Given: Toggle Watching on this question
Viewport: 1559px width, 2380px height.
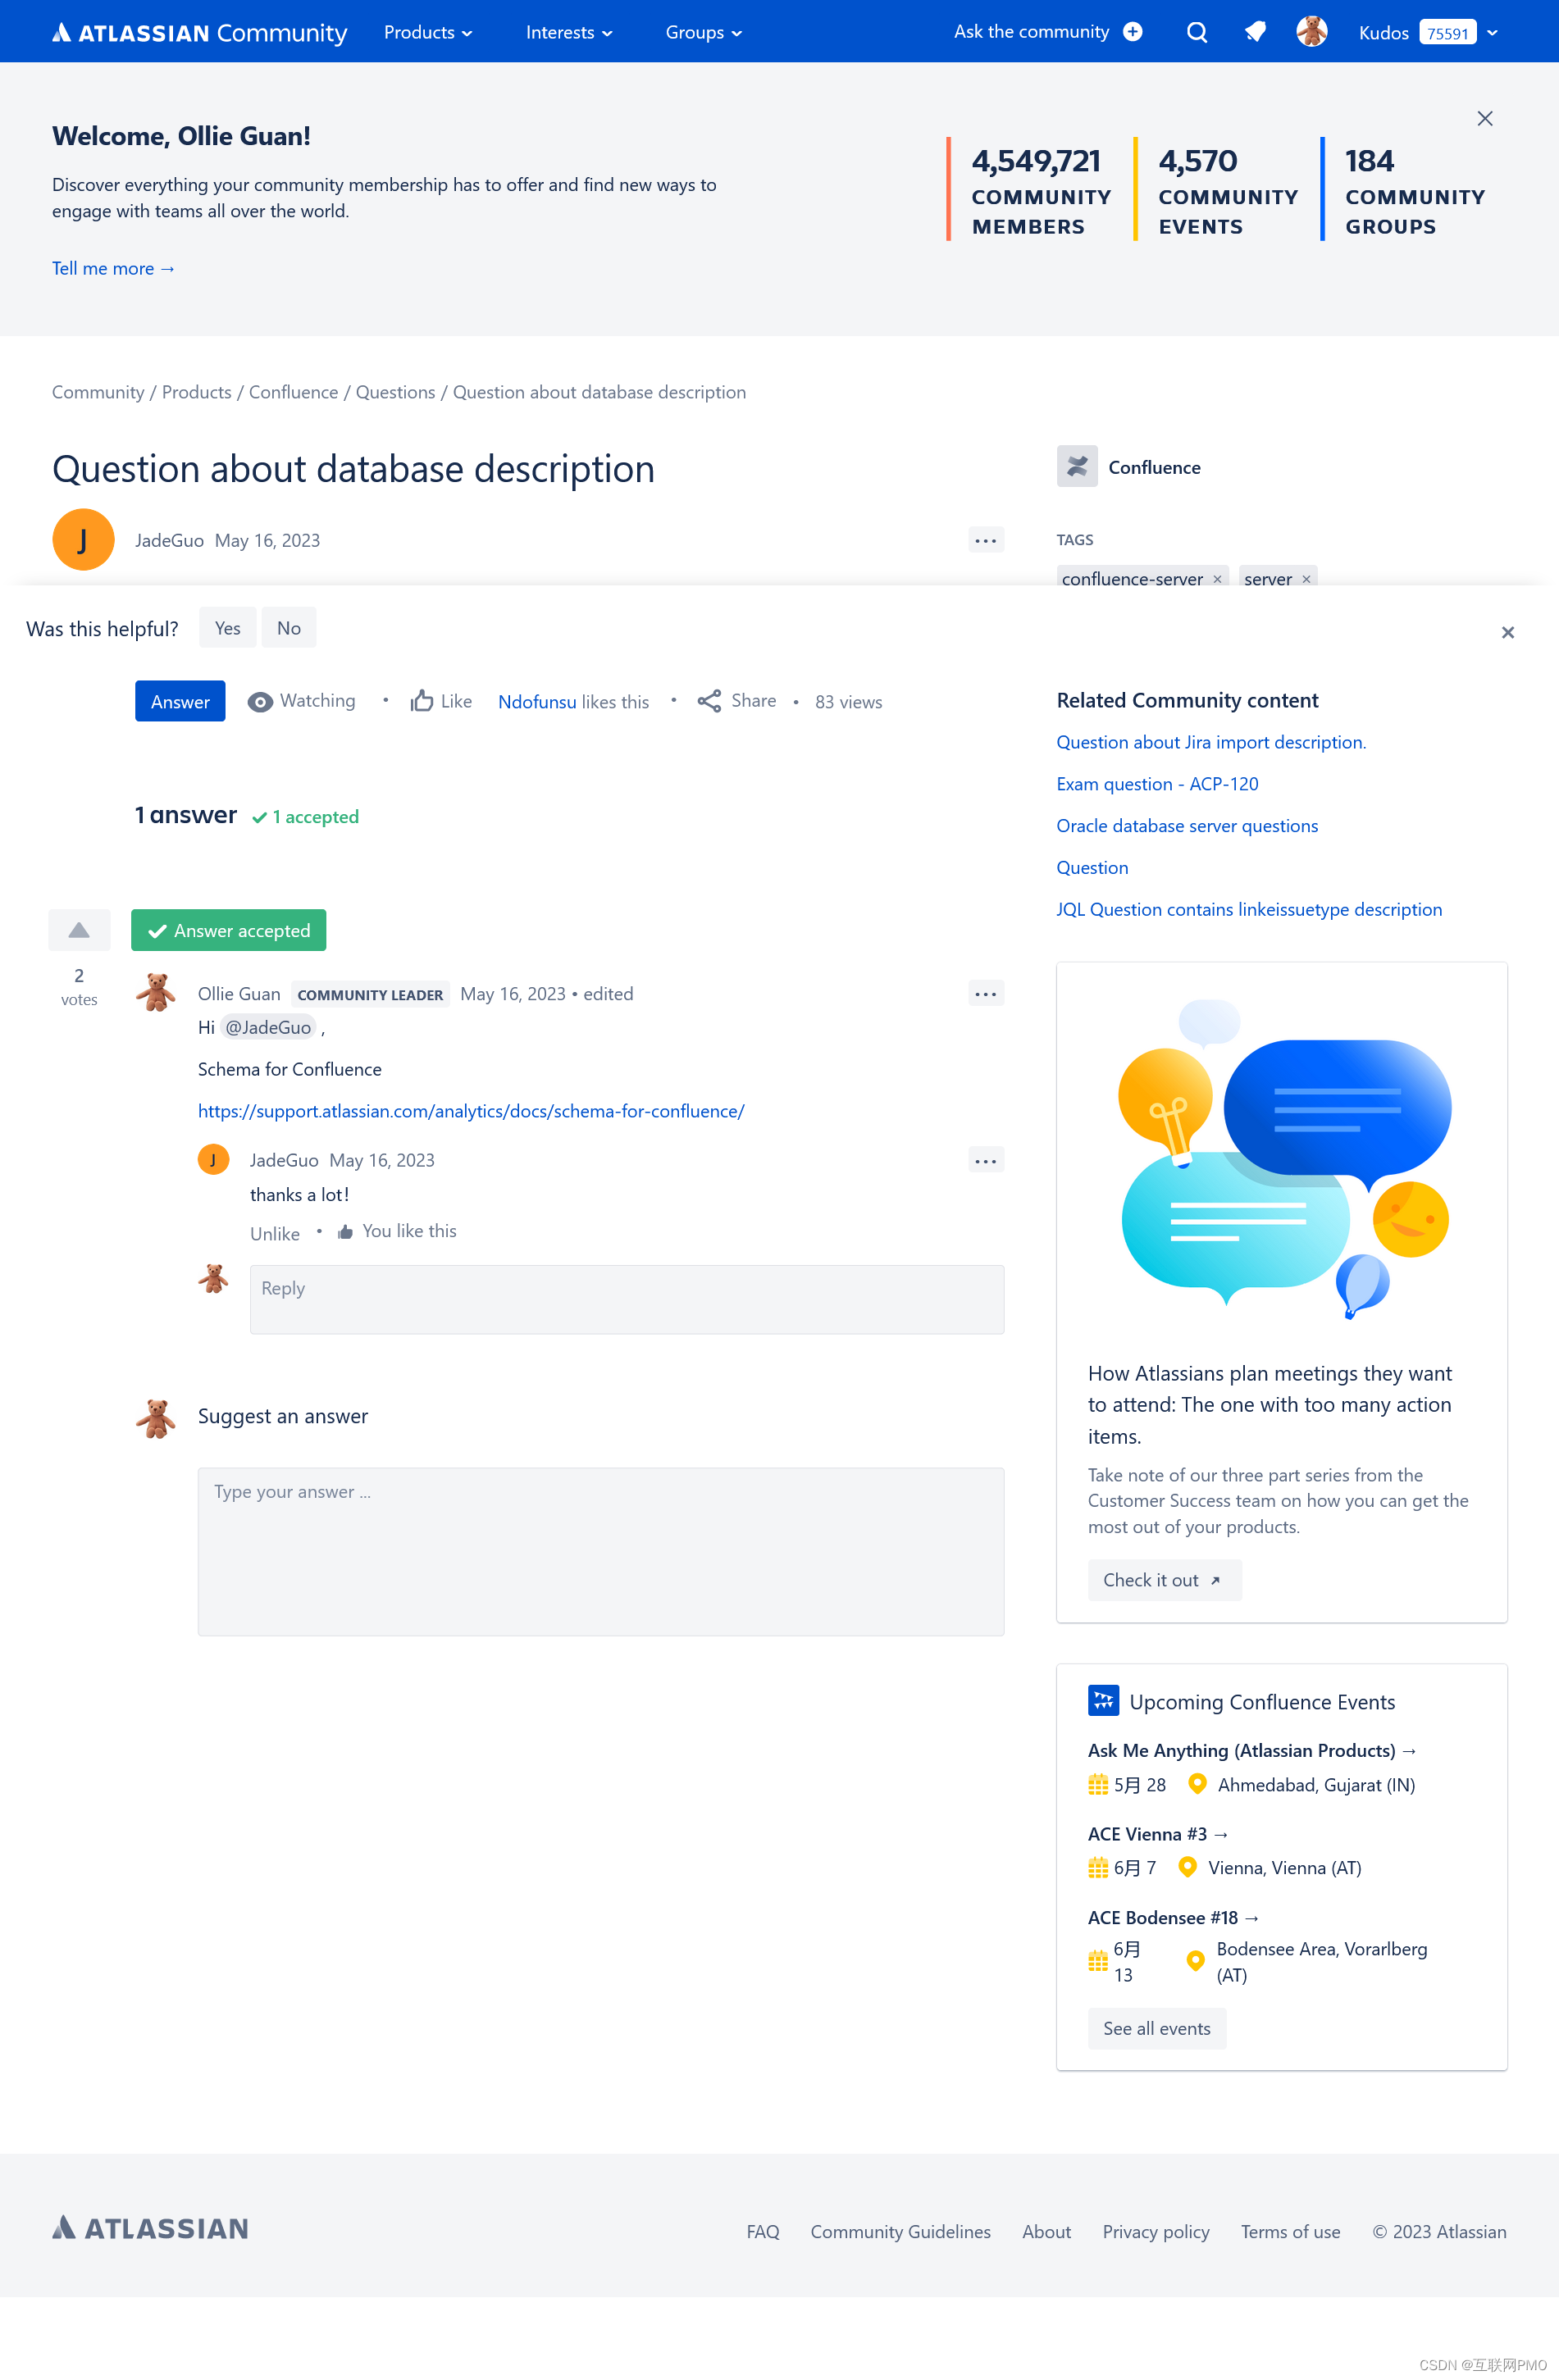Looking at the screenshot, I should pyautogui.click(x=301, y=701).
